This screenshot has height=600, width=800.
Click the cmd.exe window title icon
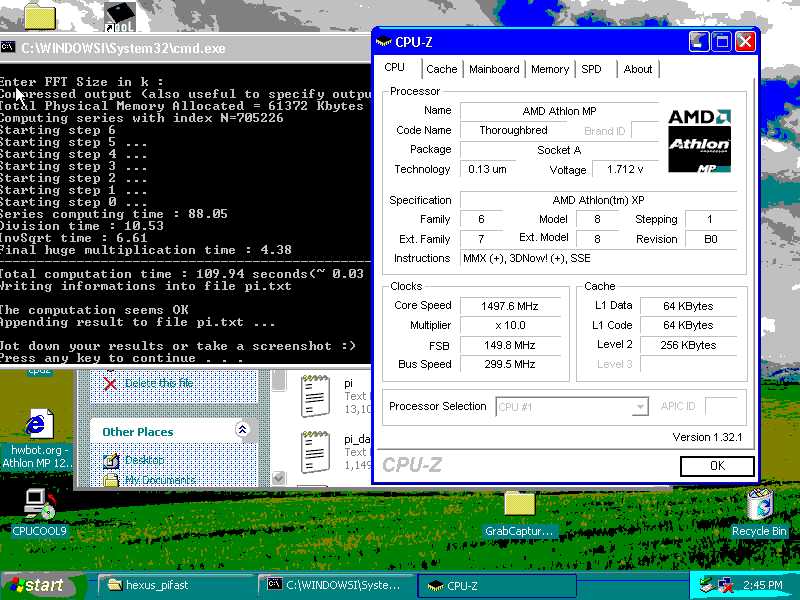click(8, 48)
